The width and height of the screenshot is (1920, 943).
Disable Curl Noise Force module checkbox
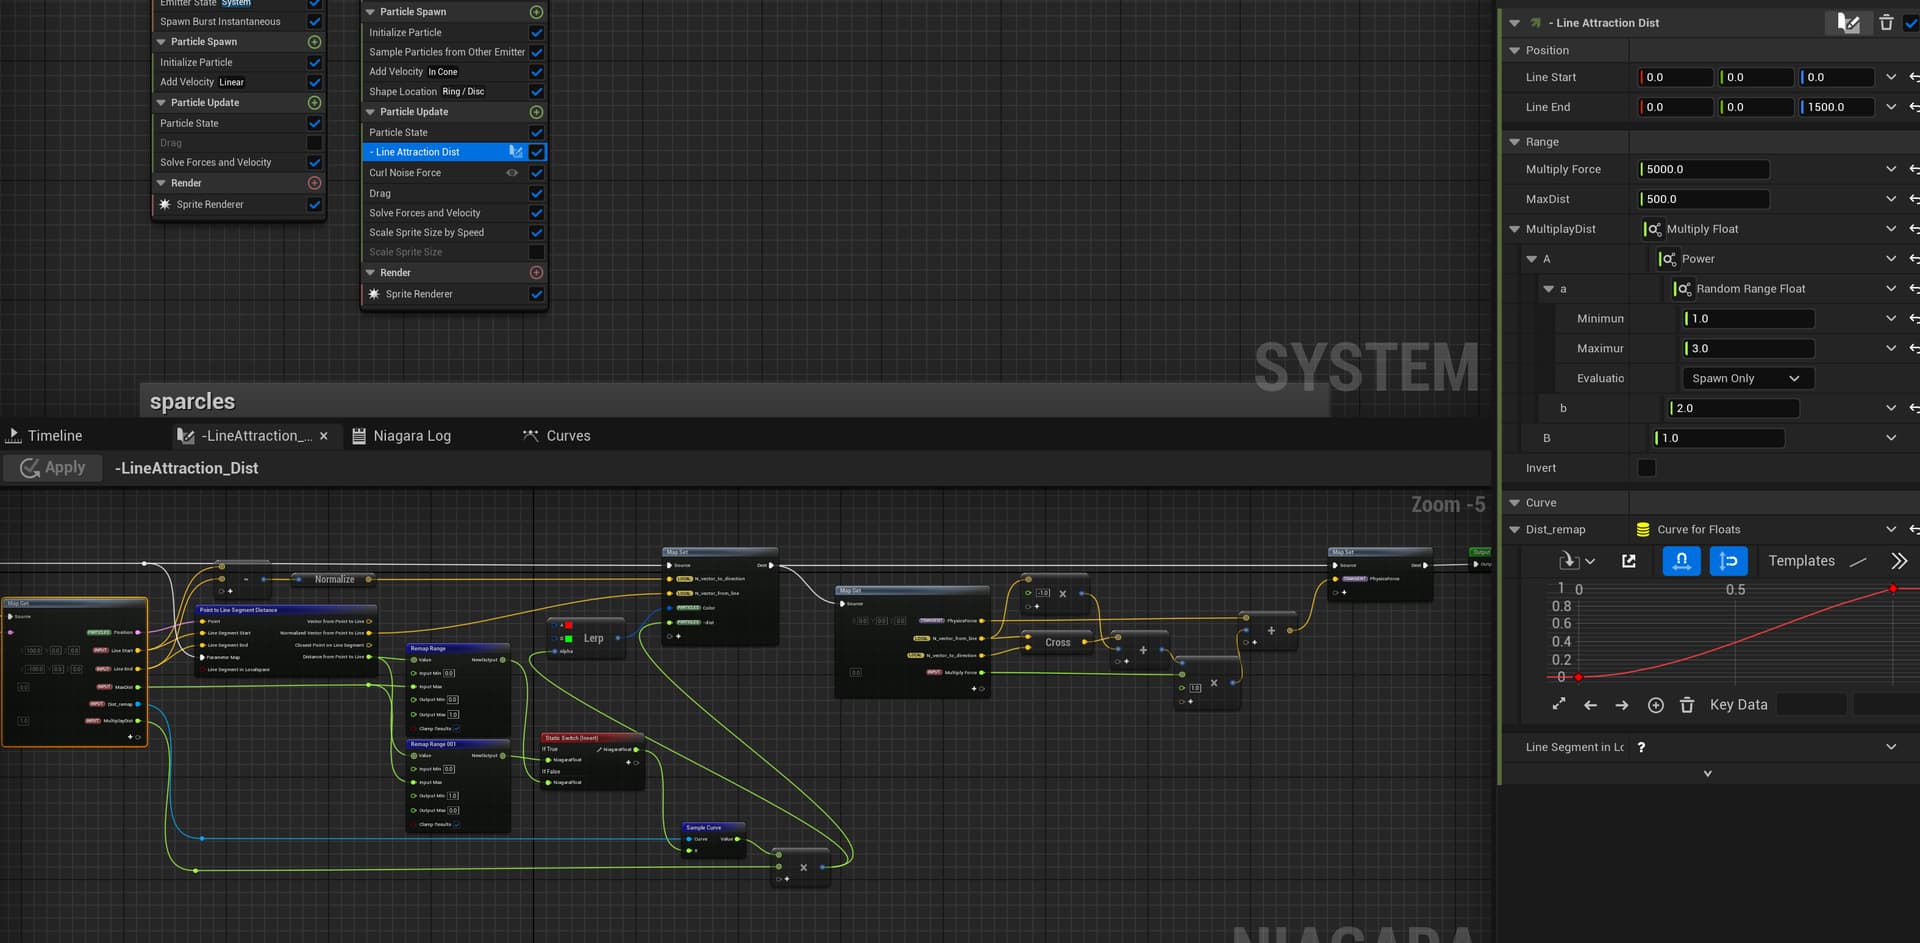click(x=536, y=173)
